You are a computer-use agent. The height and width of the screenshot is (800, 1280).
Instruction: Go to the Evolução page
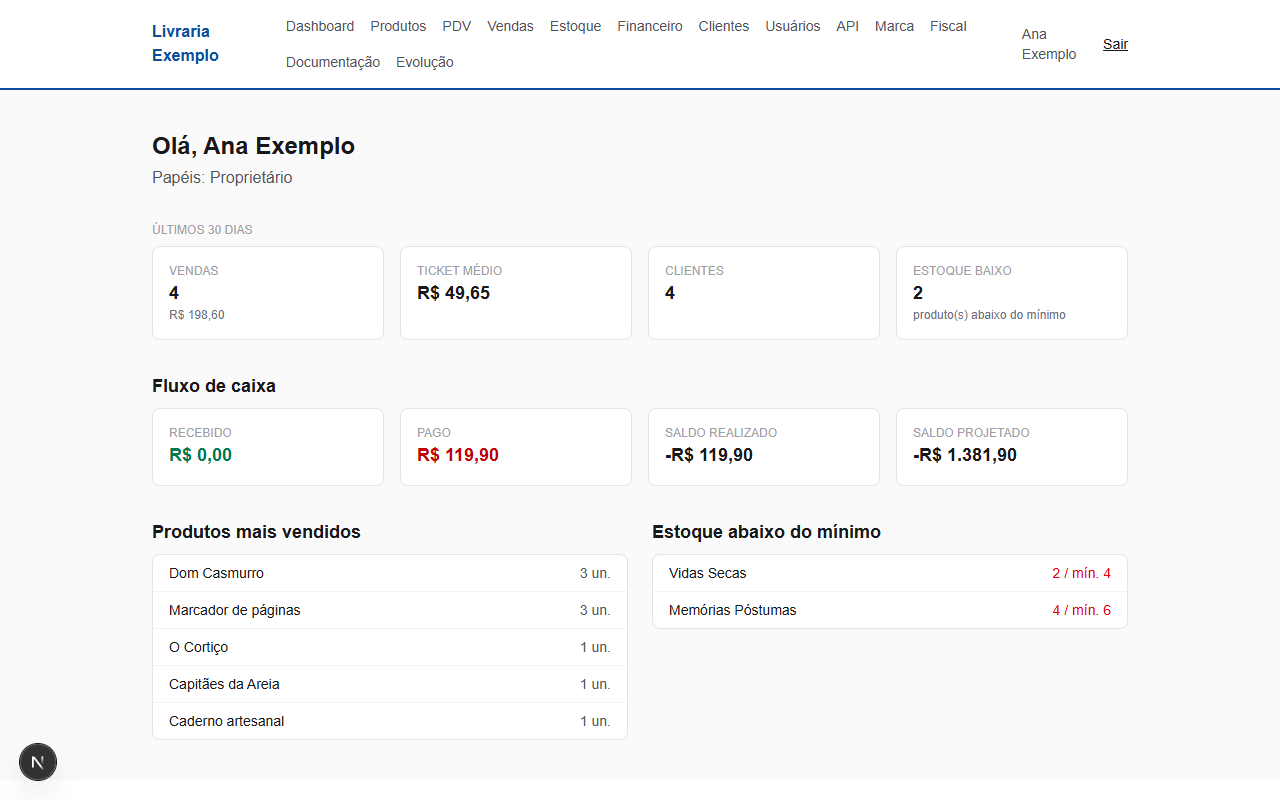(x=425, y=62)
